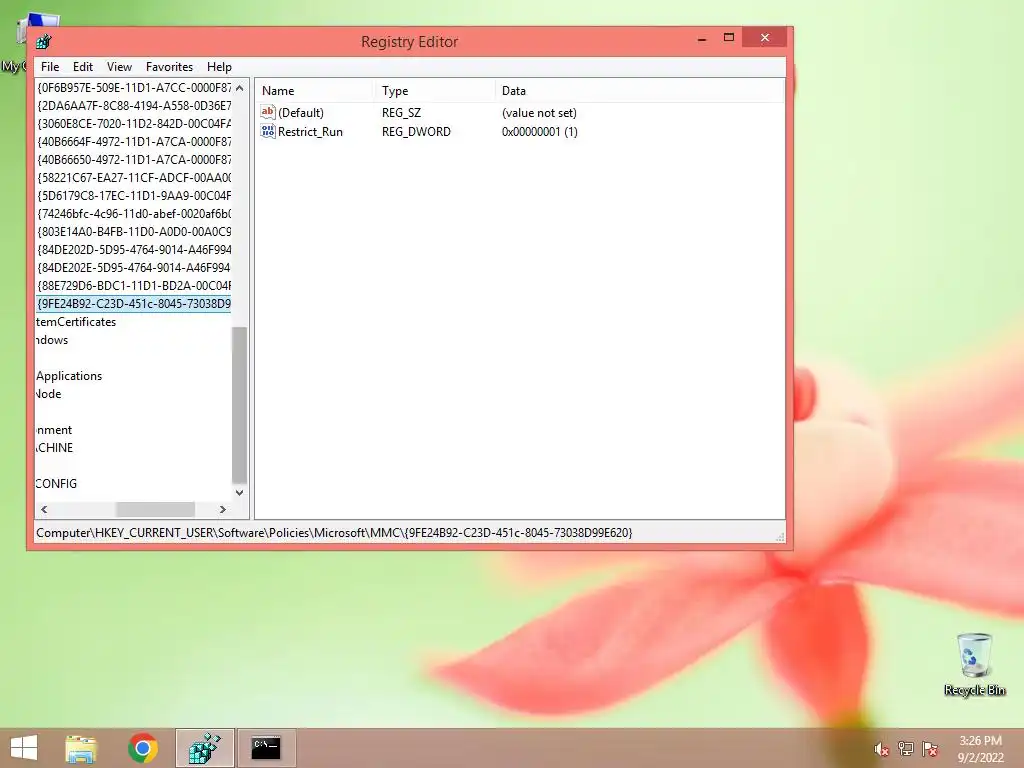Click the Action Center flag icon
This screenshot has height=768, width=1024.
tap(930, 749)
